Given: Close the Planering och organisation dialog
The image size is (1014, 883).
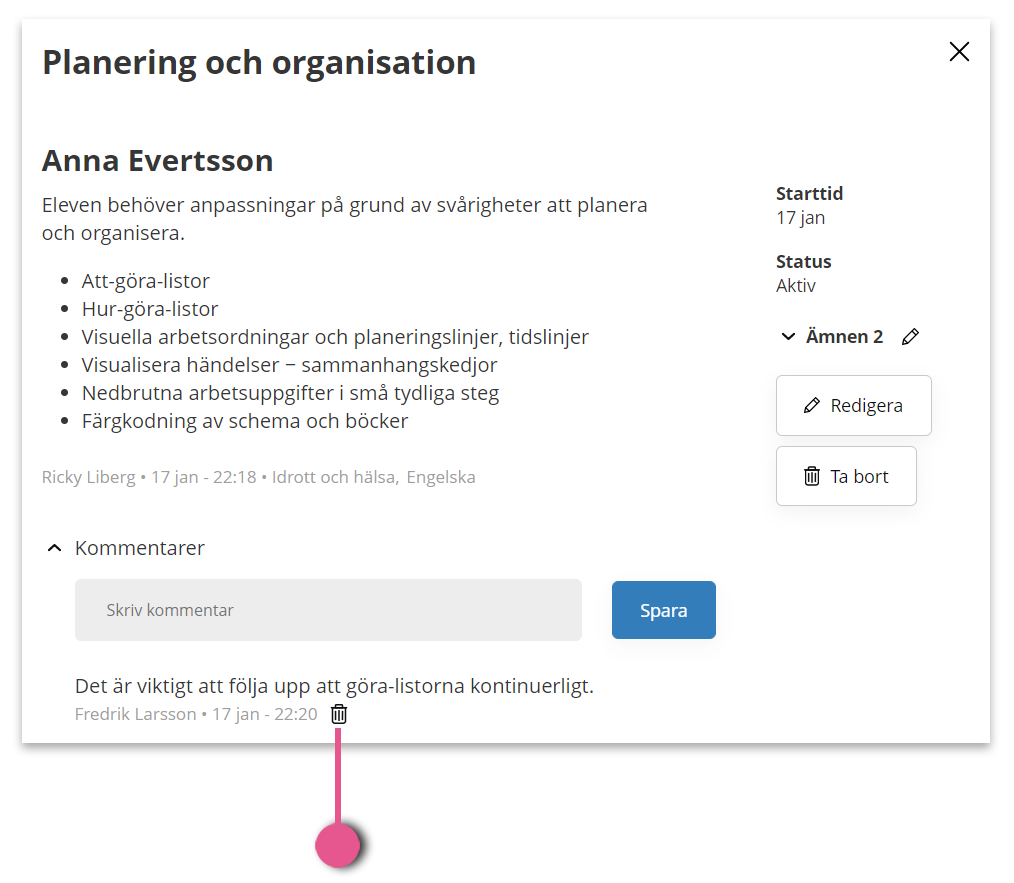Looking at the screenshot, I should click(959, 52).
